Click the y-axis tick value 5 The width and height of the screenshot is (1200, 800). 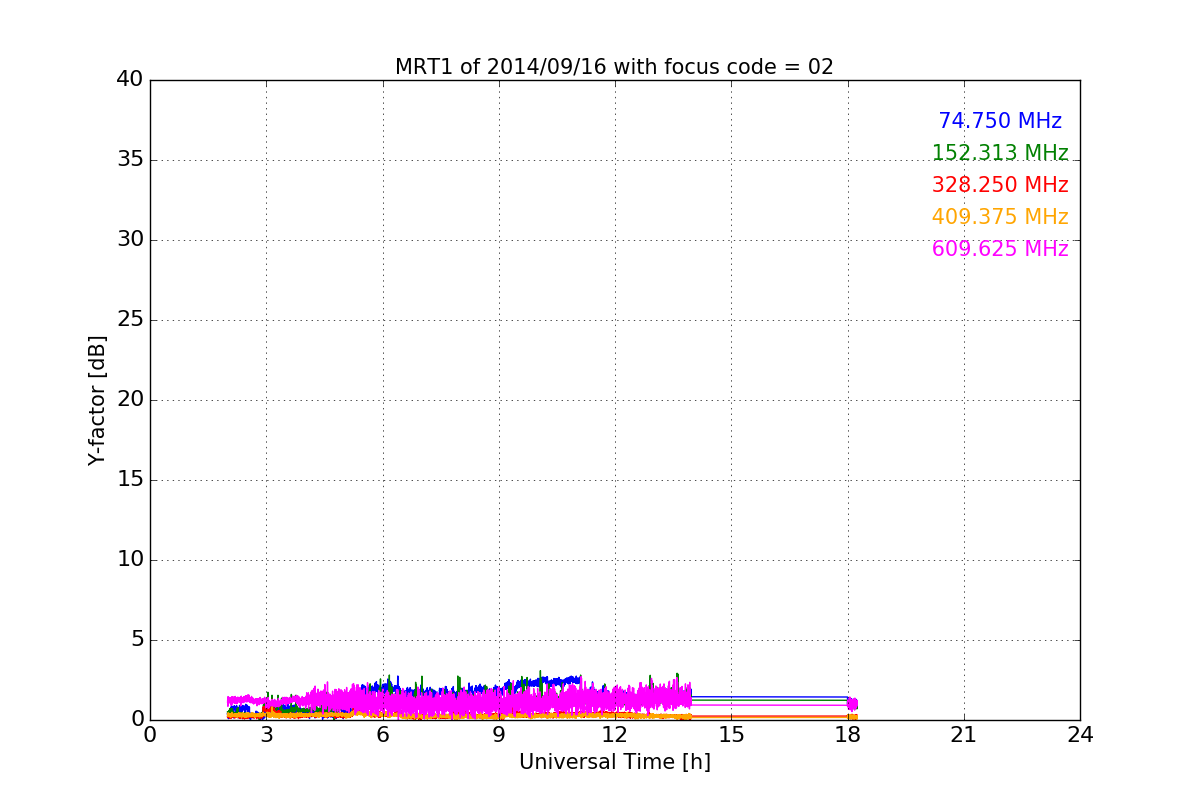click(x=137, y=640)
